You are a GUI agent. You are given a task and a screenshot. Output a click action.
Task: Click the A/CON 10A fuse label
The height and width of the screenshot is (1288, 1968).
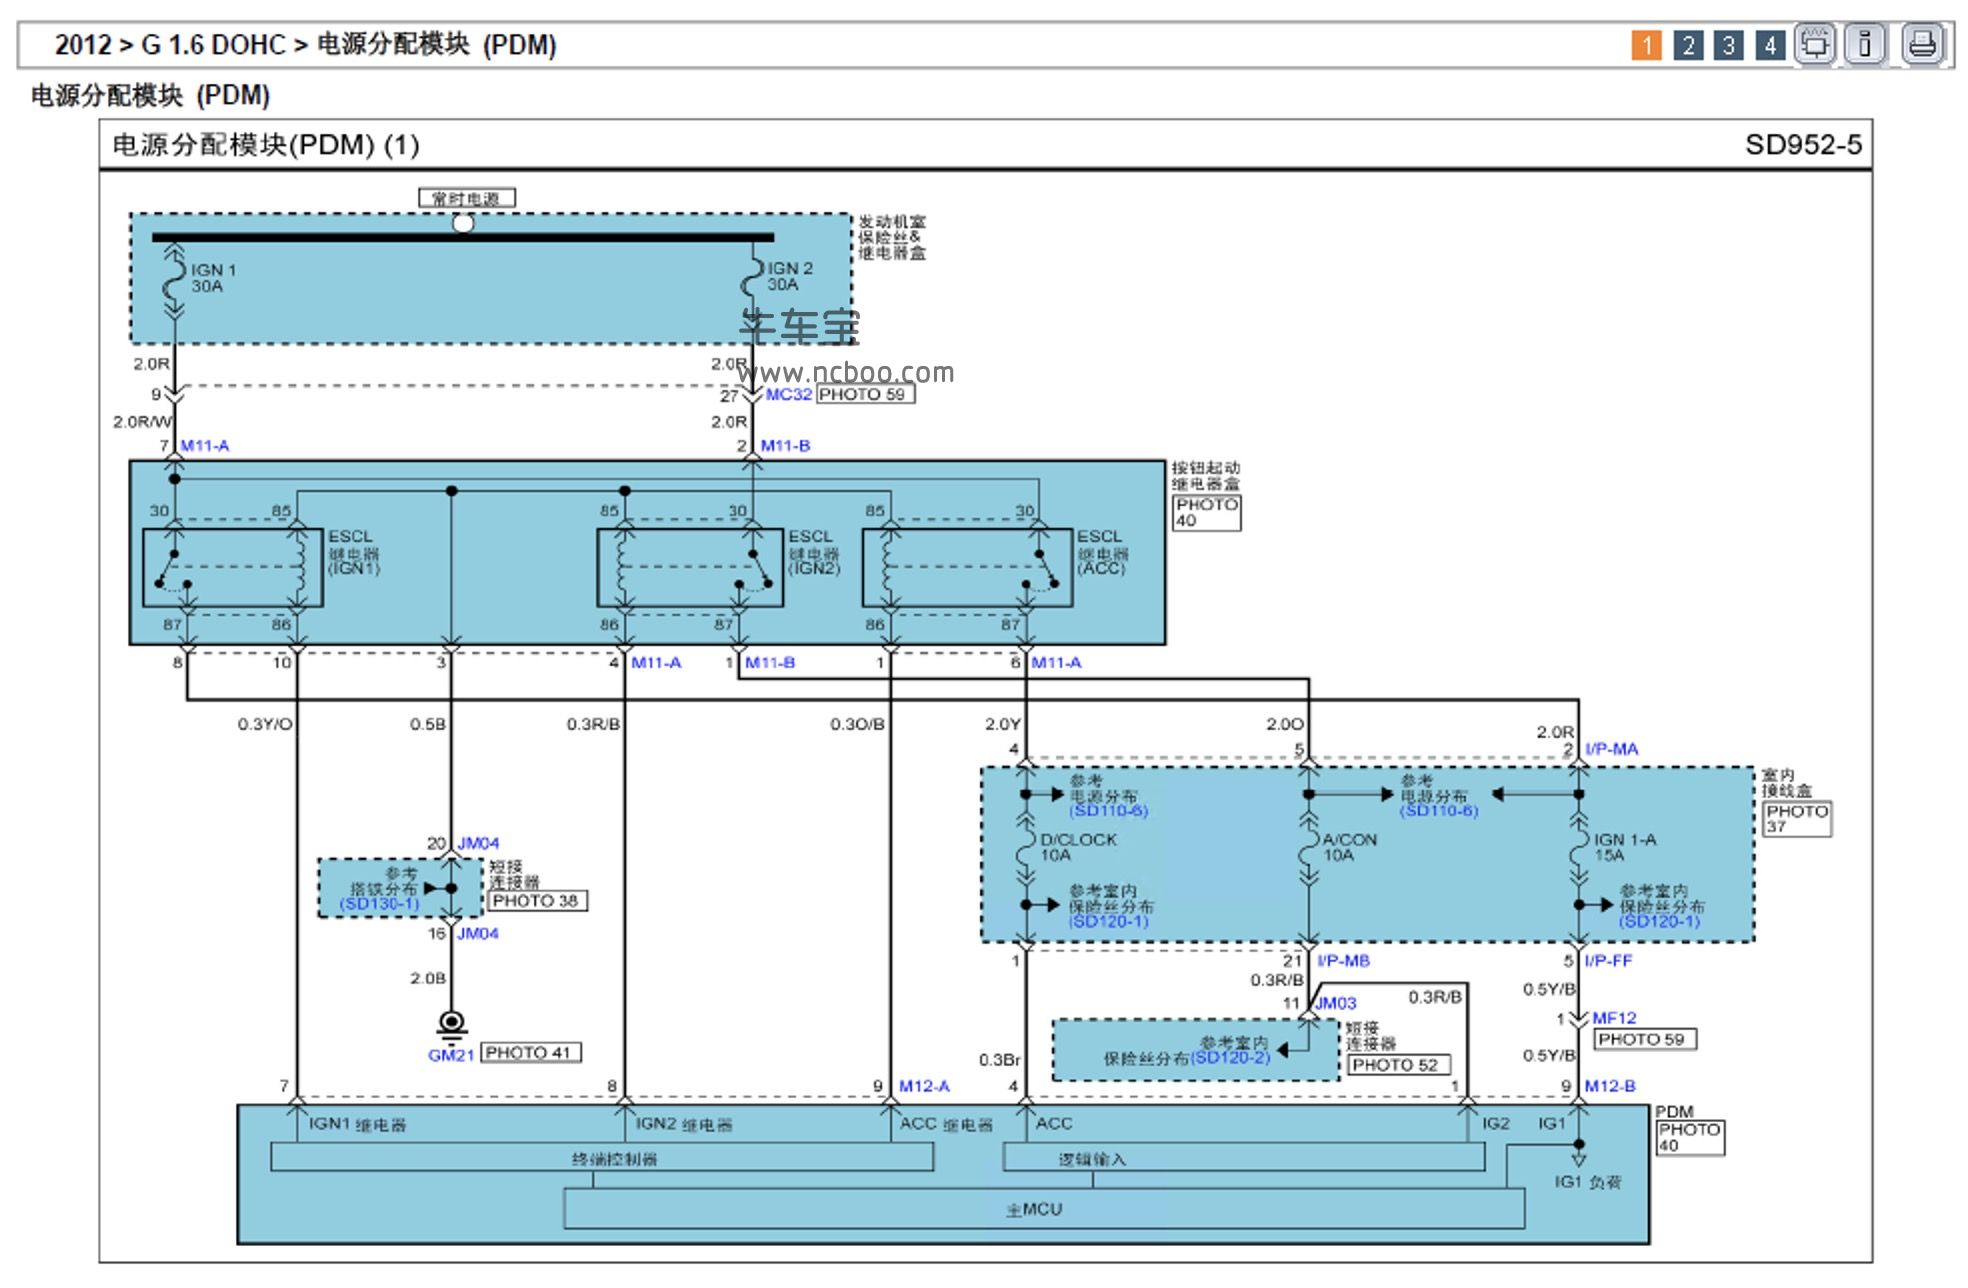tap(1349, 848)
